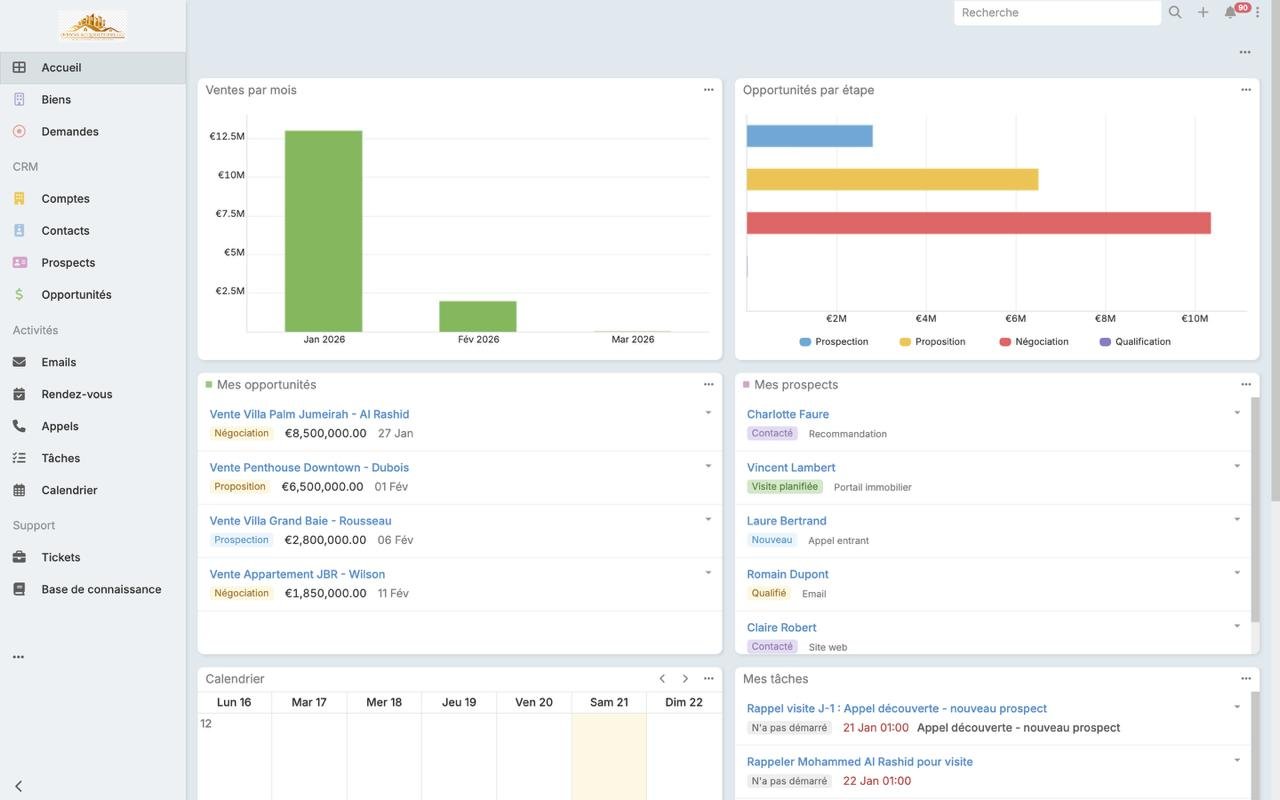Select the Appels phone icon in sidebar

point(20,425)
